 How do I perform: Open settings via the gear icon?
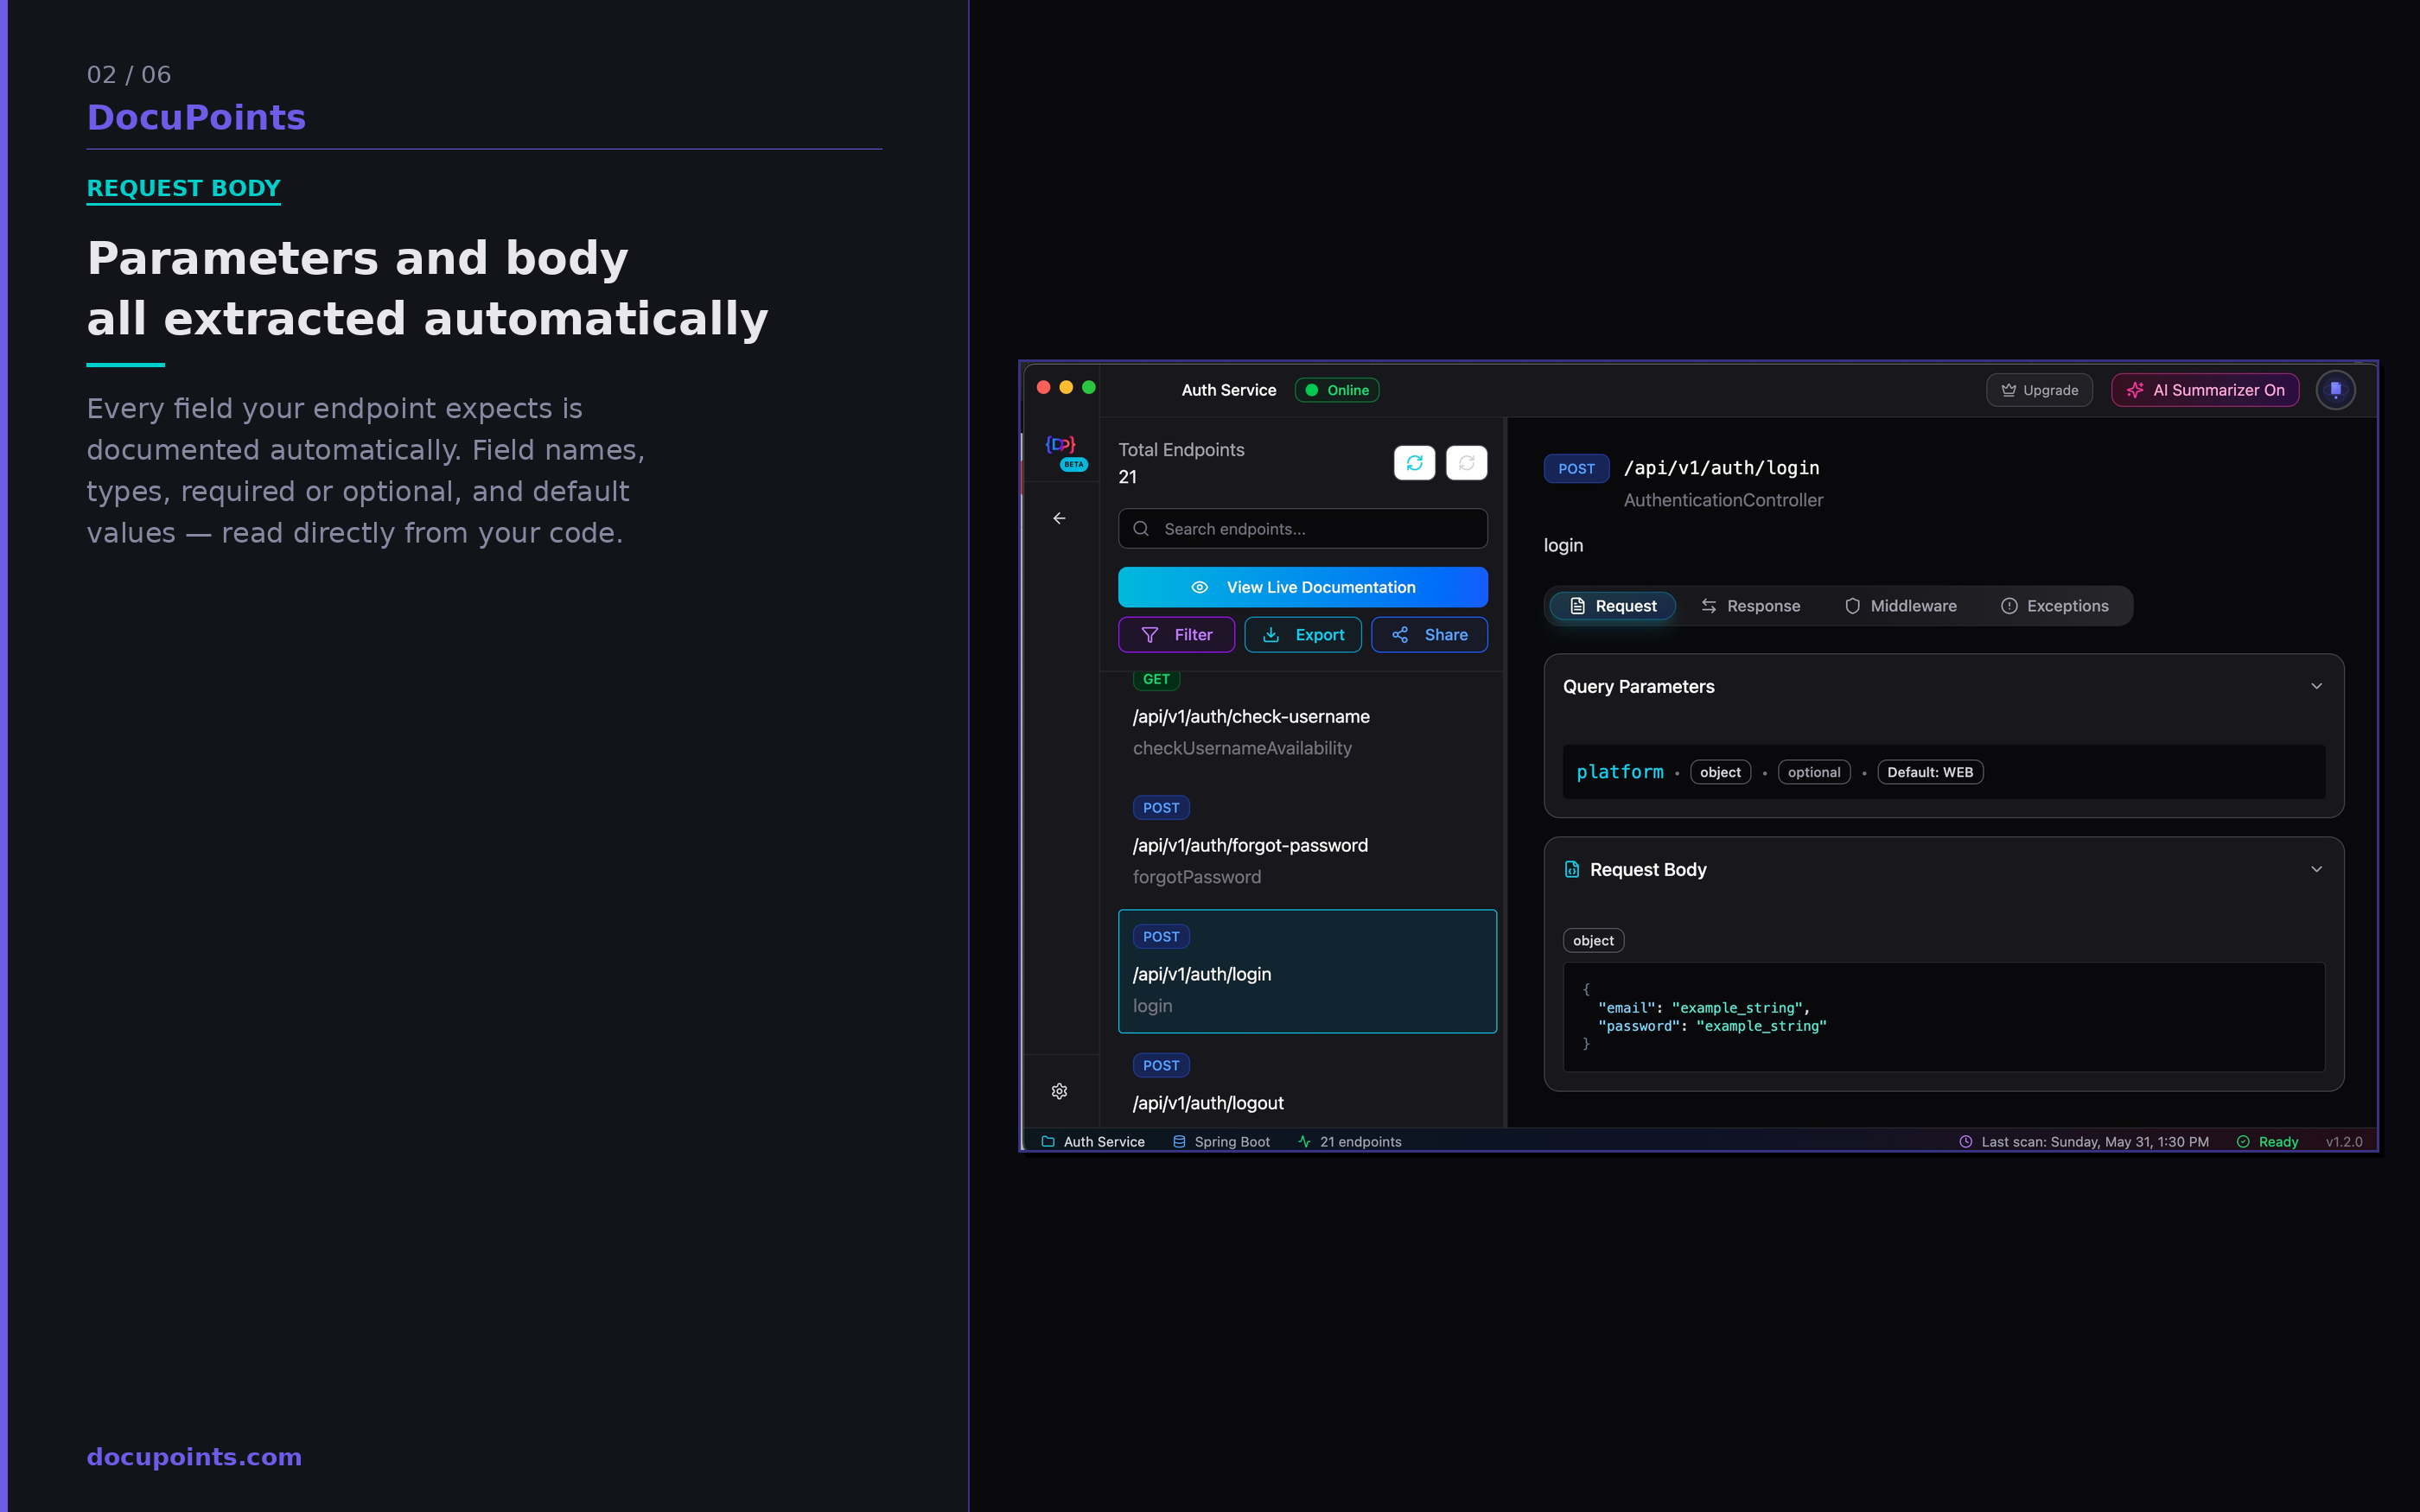[1059, 1091]
